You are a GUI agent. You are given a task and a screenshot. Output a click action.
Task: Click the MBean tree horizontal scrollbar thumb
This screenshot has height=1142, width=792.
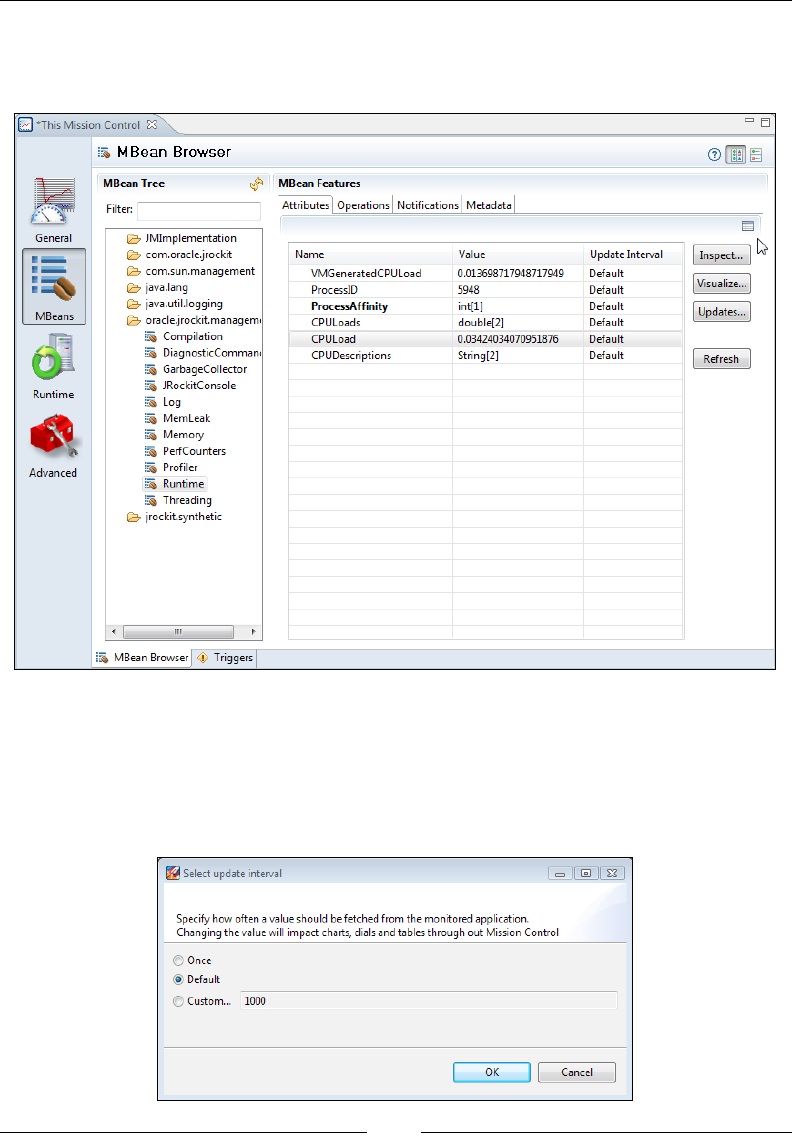[179, 631]
